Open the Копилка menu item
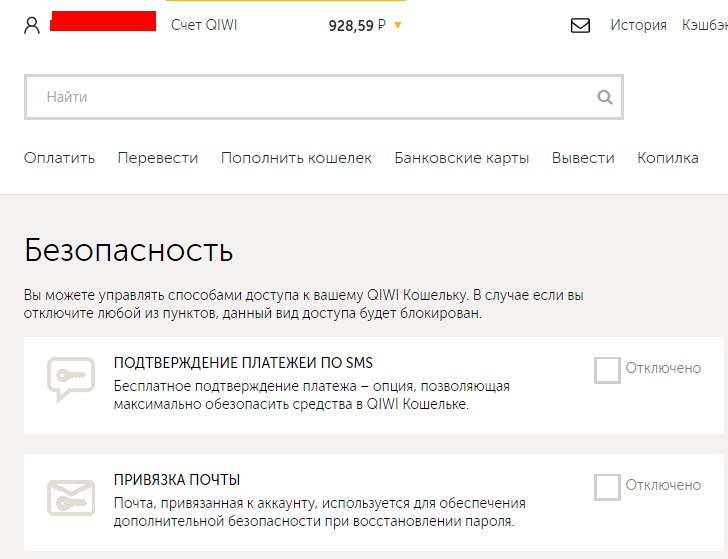 coord(668,158)
